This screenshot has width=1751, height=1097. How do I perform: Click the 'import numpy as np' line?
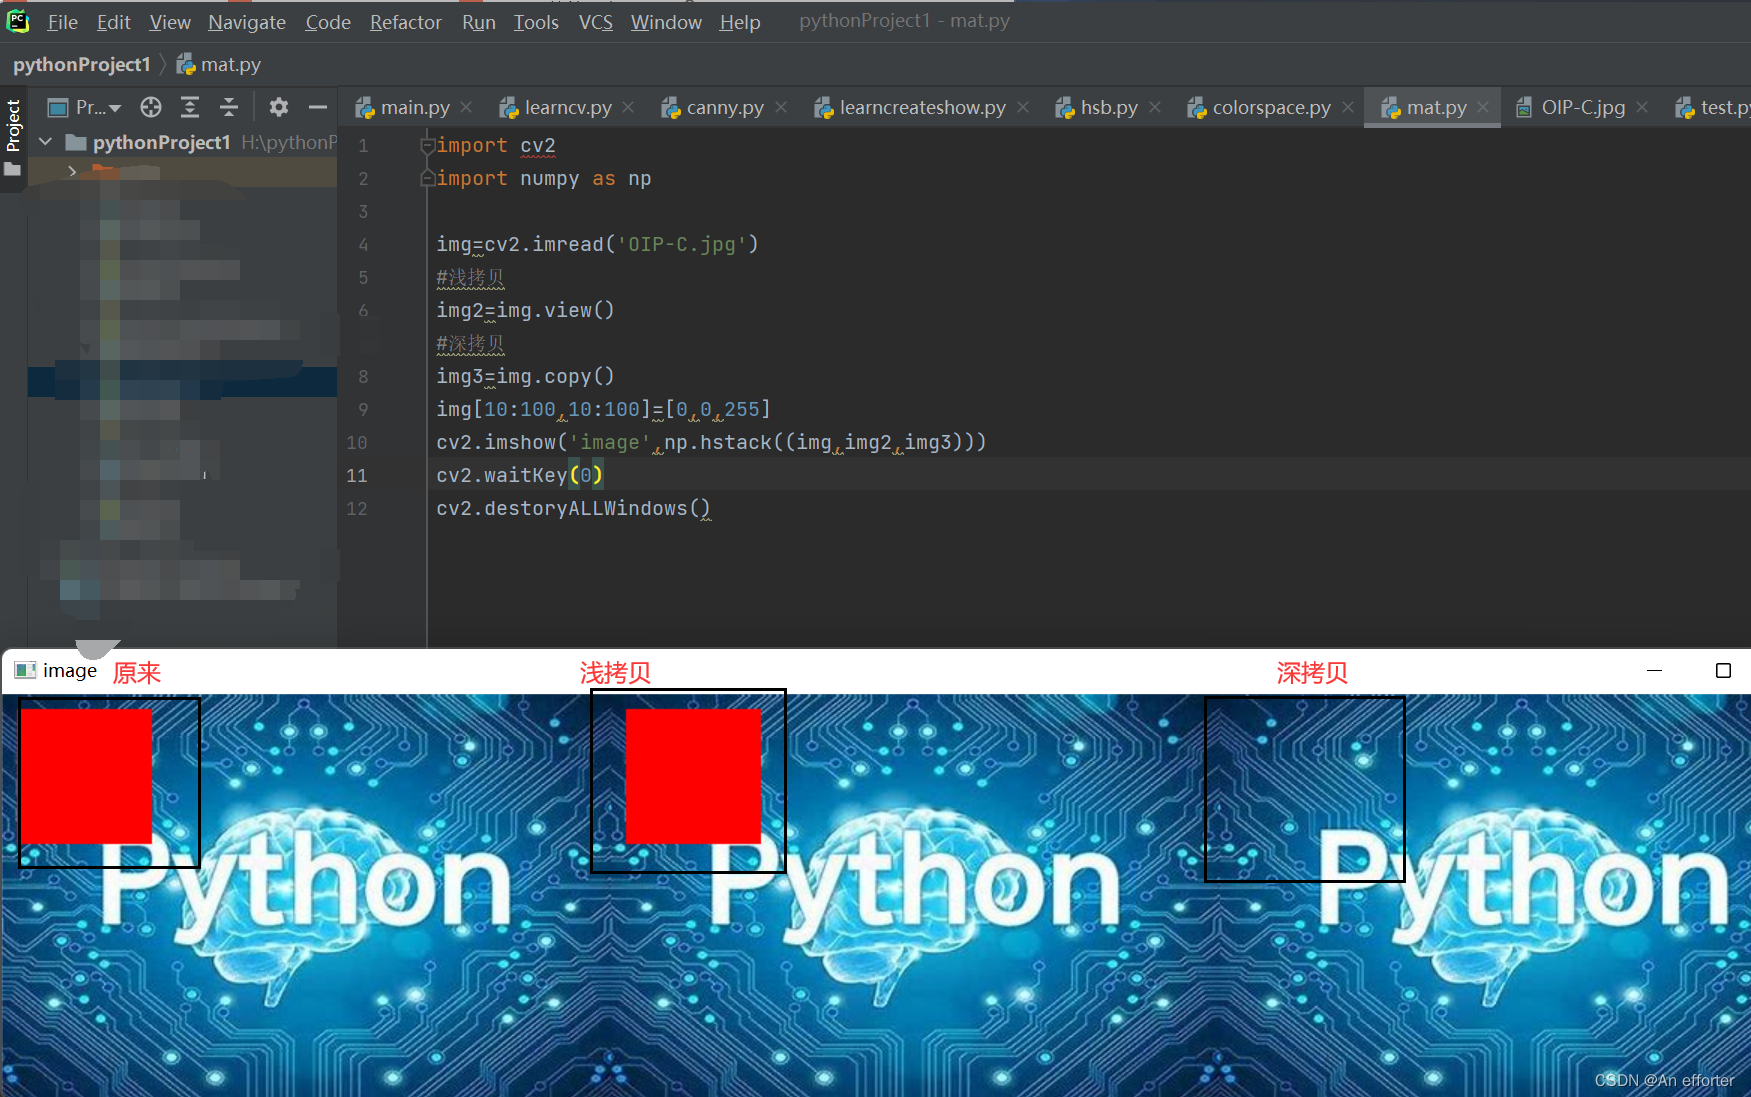(x=544, y=179)
